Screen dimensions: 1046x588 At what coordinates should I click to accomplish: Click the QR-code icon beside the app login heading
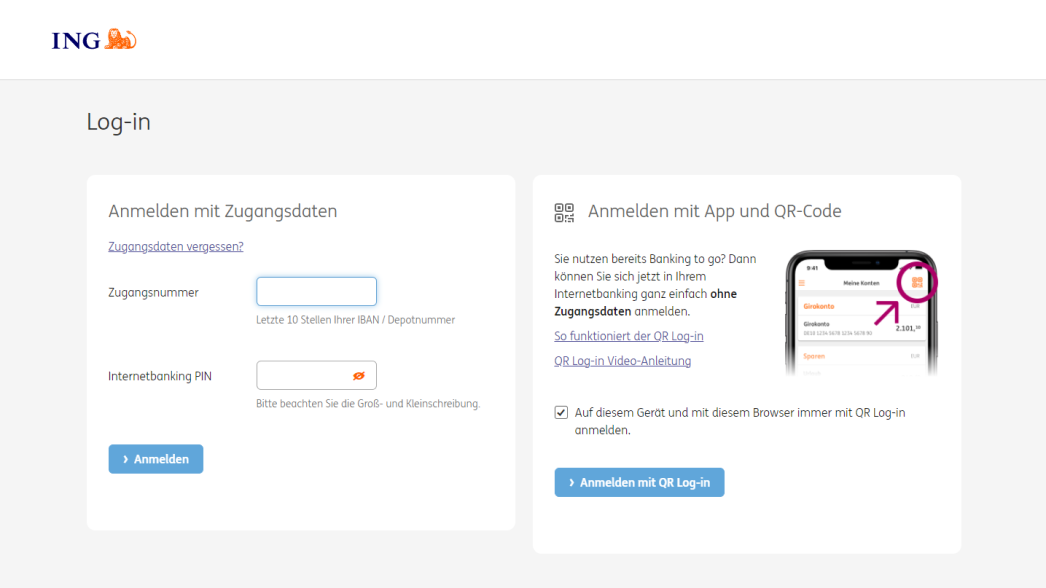(563, 211)
